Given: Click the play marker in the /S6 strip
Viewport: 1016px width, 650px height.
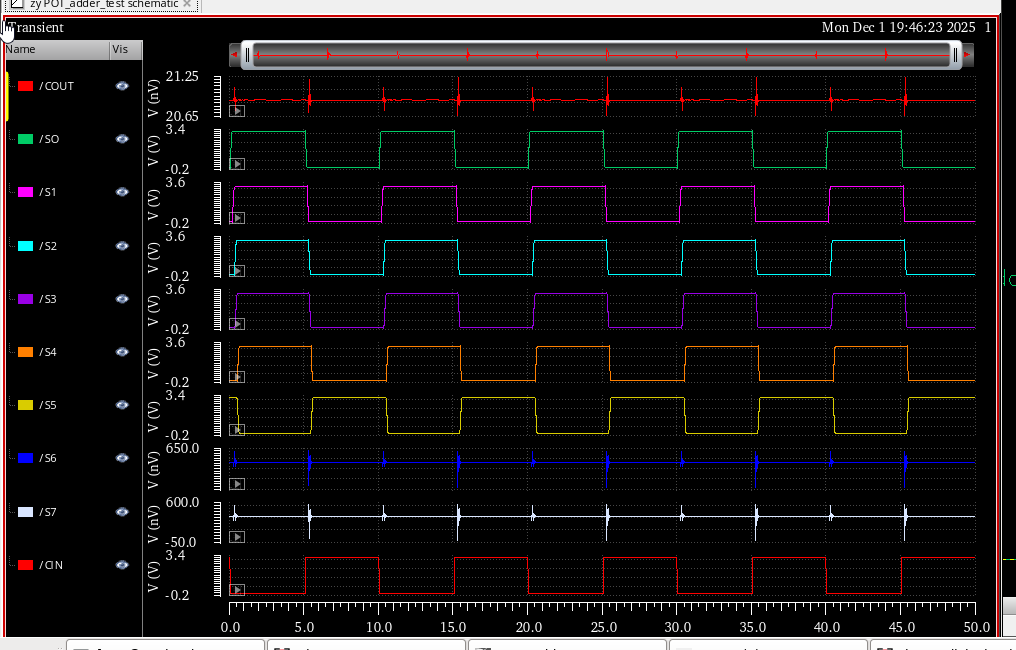Looking at the screenshot, I should pos(237,483).
